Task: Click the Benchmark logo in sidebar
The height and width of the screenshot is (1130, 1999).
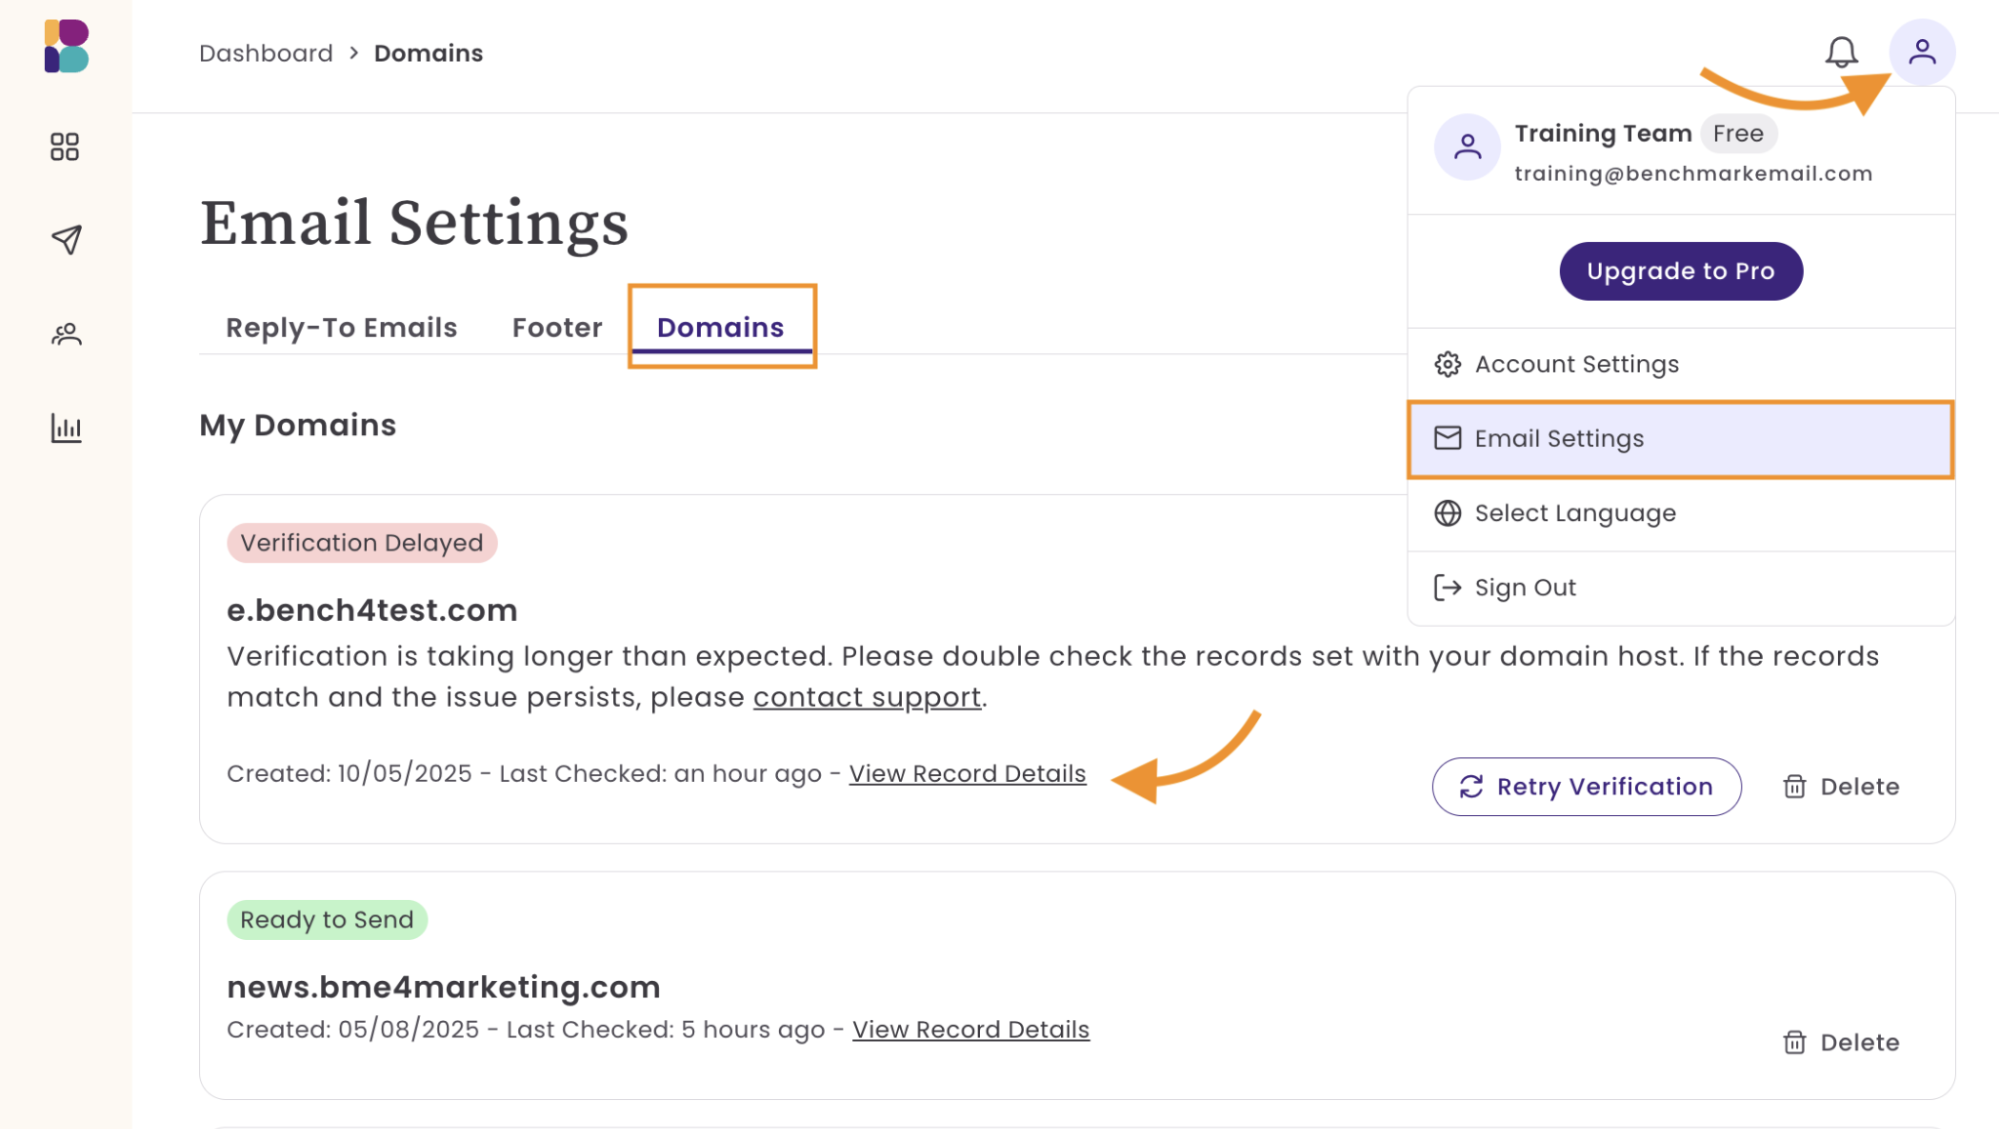Action: point(66,46)
